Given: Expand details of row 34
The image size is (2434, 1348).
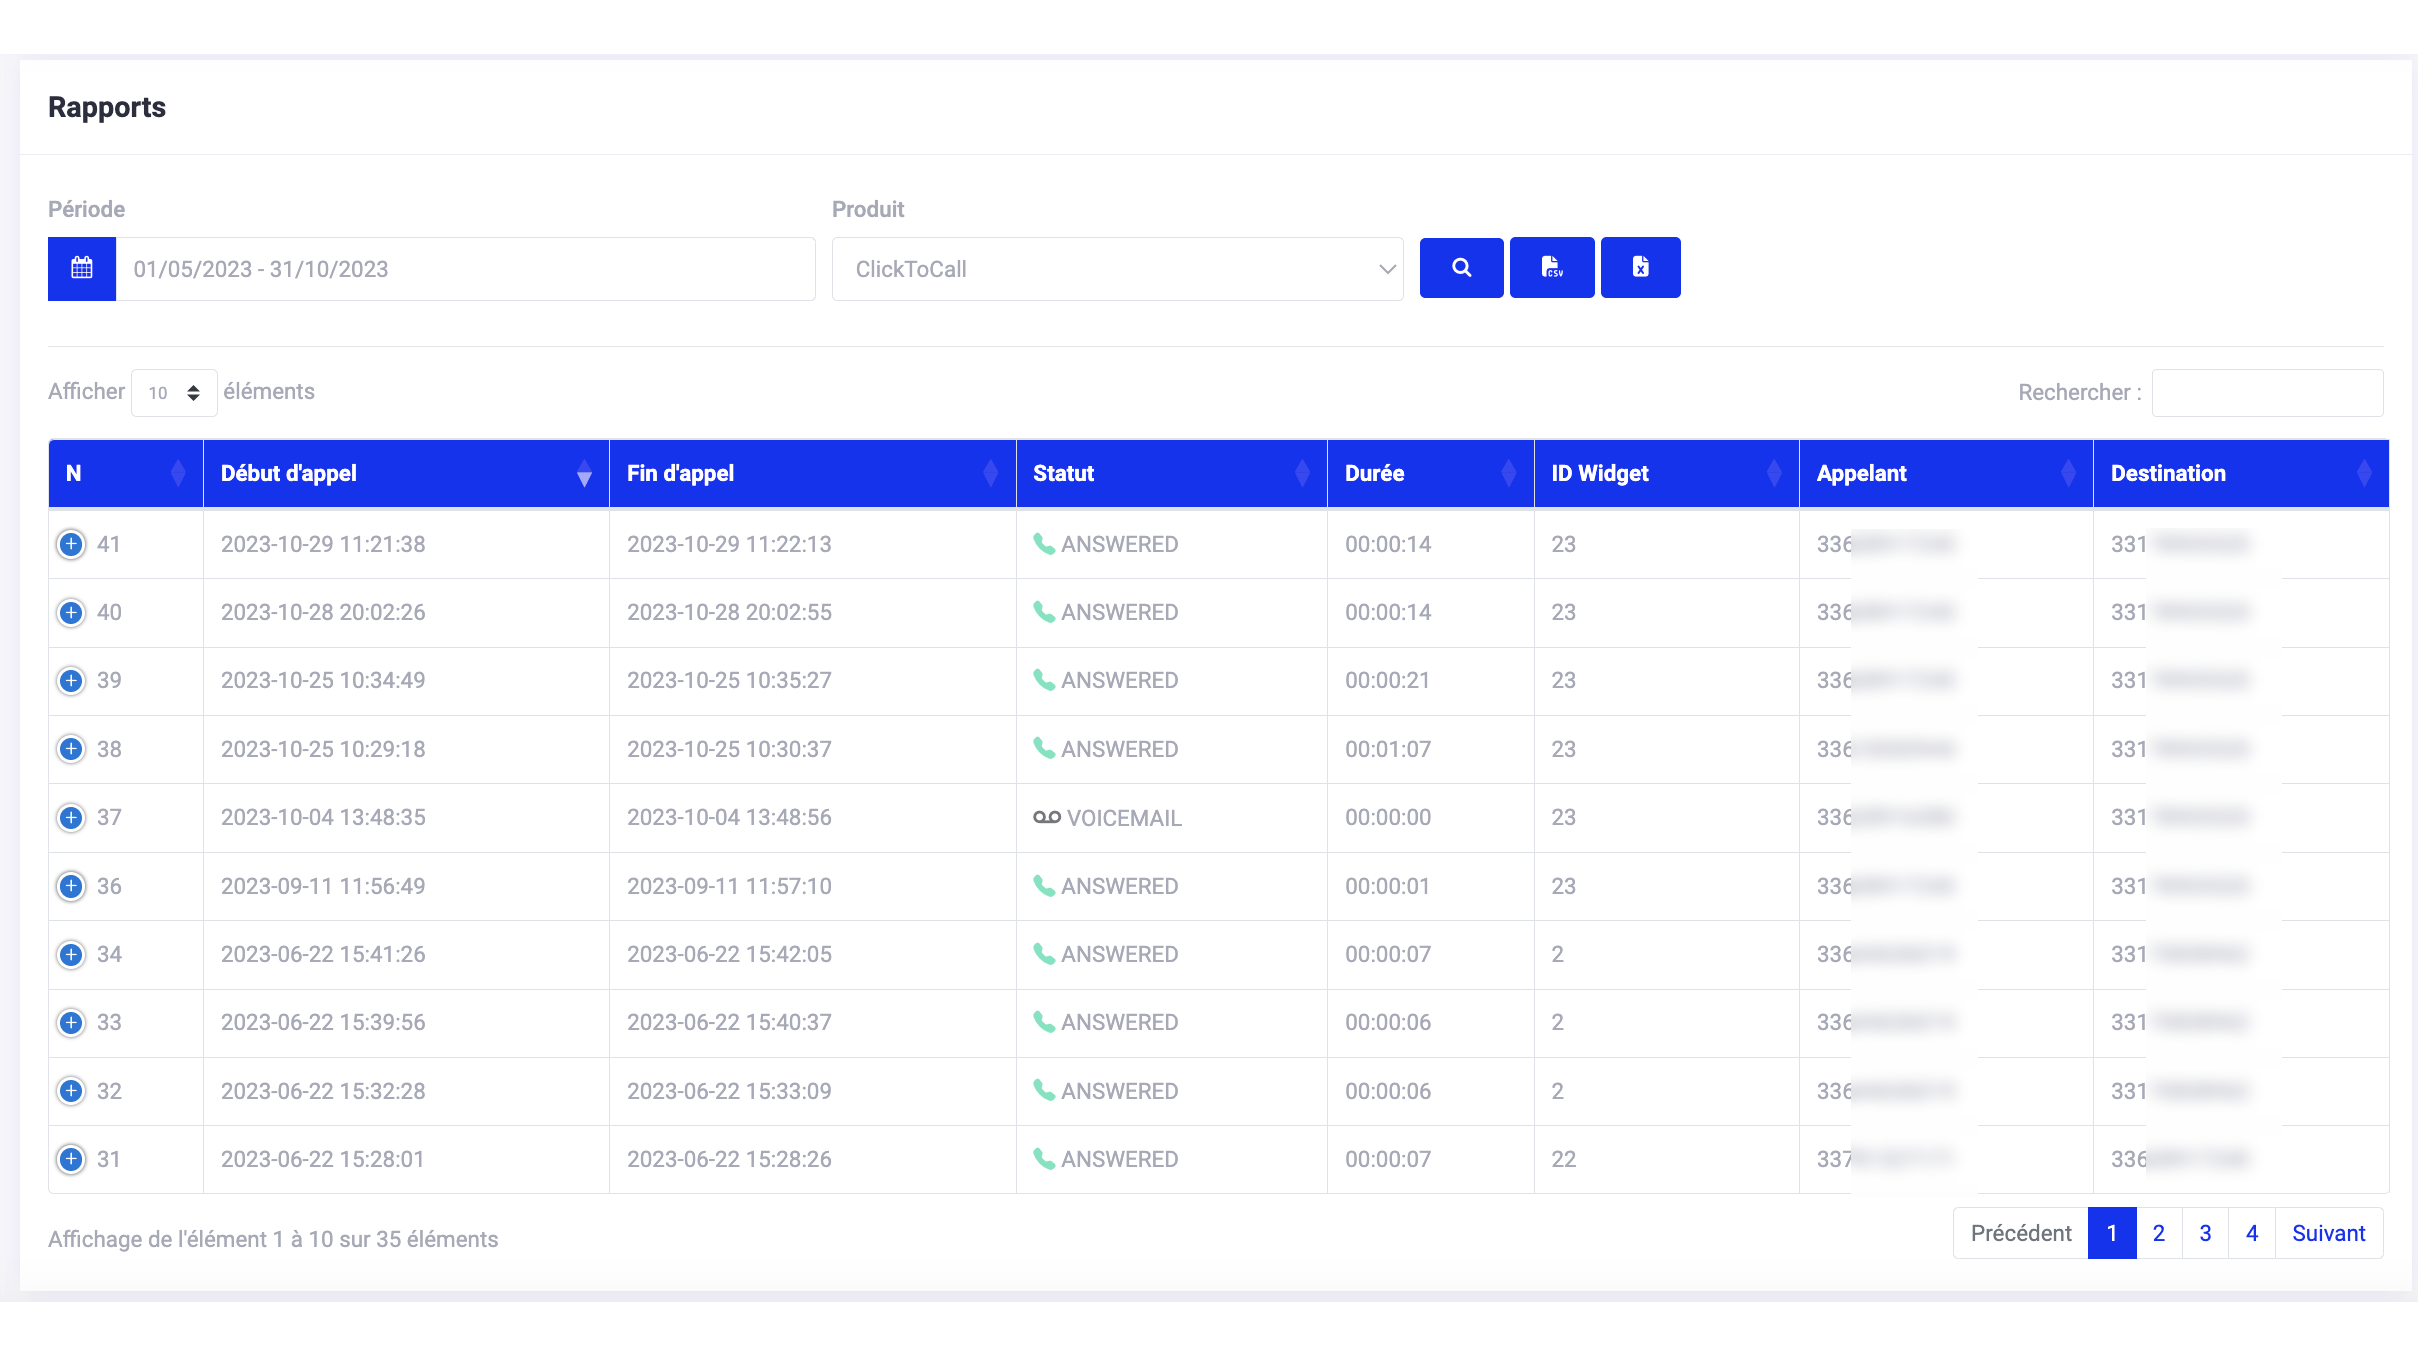Looking at the screenshot, I should click(71, 954).
